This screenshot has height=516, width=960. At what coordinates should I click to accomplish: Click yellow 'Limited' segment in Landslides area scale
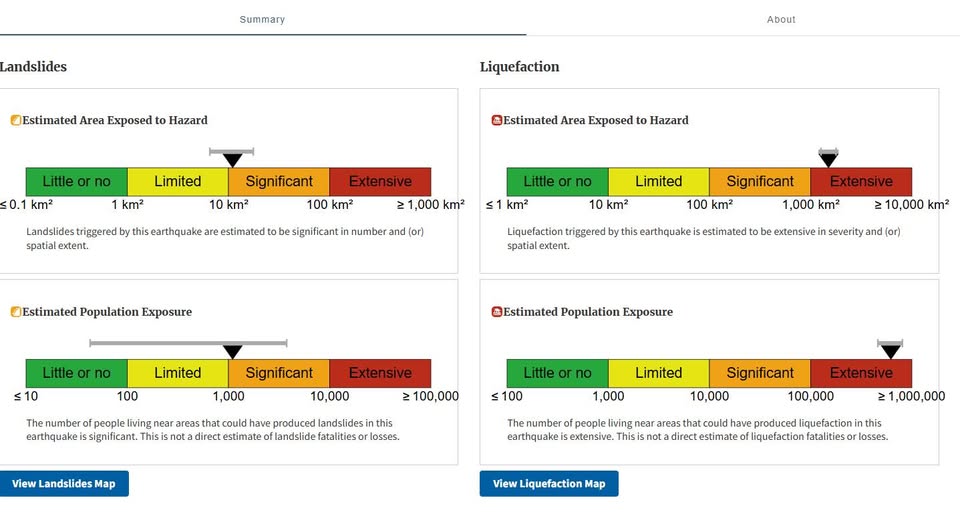[x=178, y=181]
